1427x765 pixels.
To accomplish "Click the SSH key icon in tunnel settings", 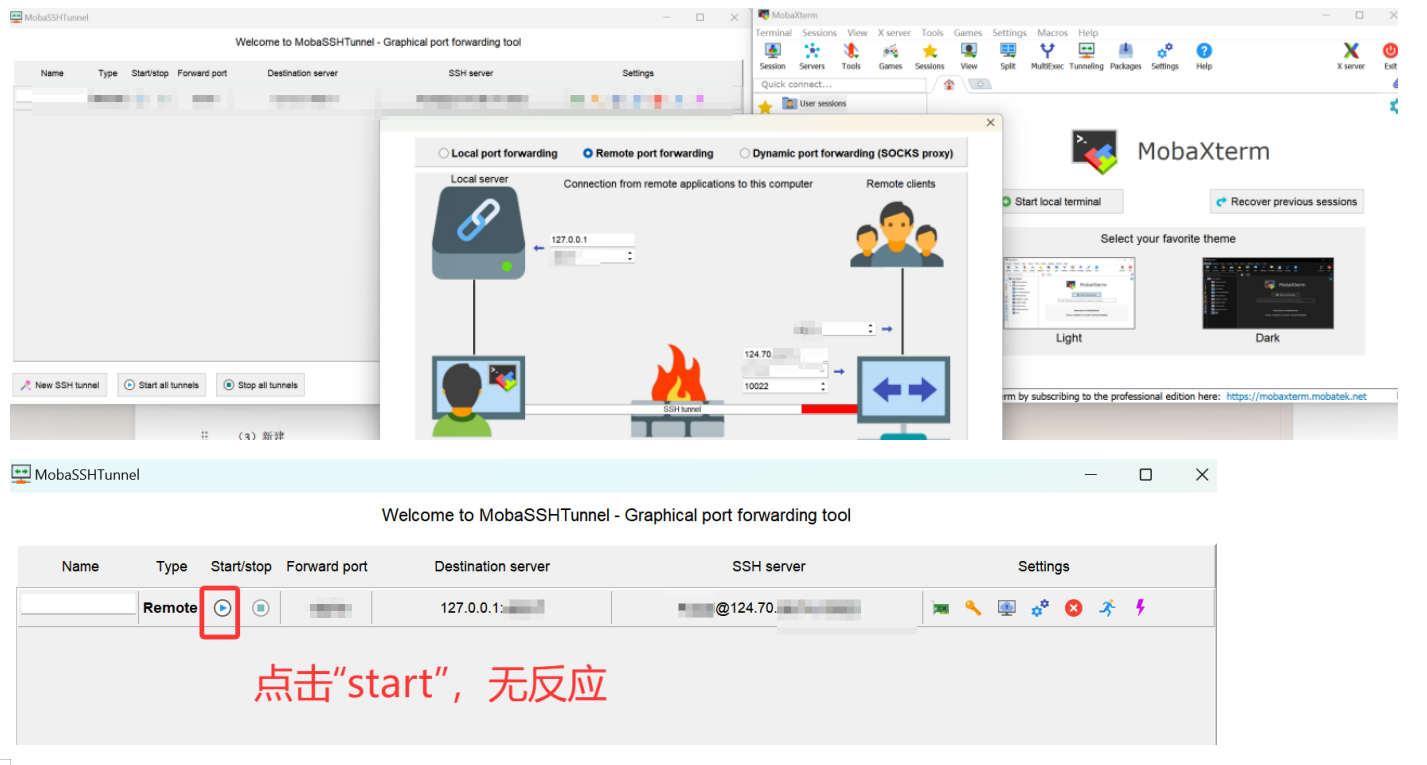I will click(973, 608).
